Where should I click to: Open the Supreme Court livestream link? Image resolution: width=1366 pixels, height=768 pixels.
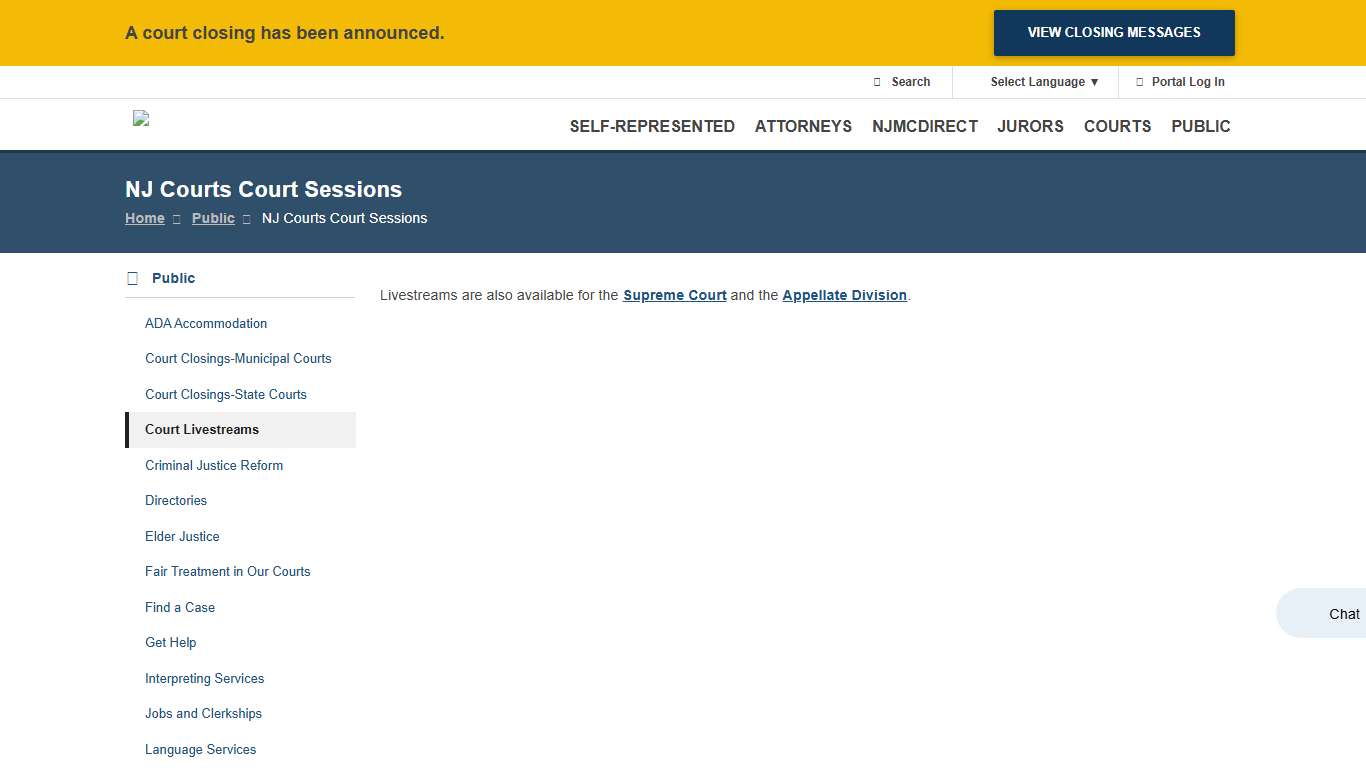click(674, 295)
